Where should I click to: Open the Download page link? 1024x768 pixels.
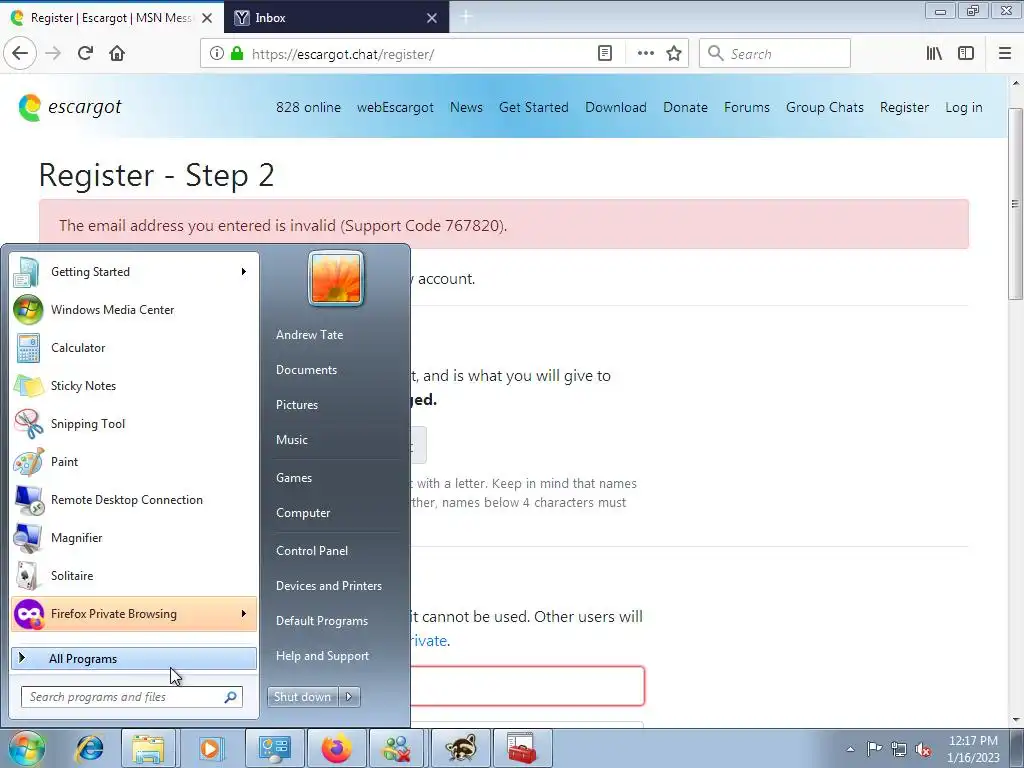(x=616, y=107)
